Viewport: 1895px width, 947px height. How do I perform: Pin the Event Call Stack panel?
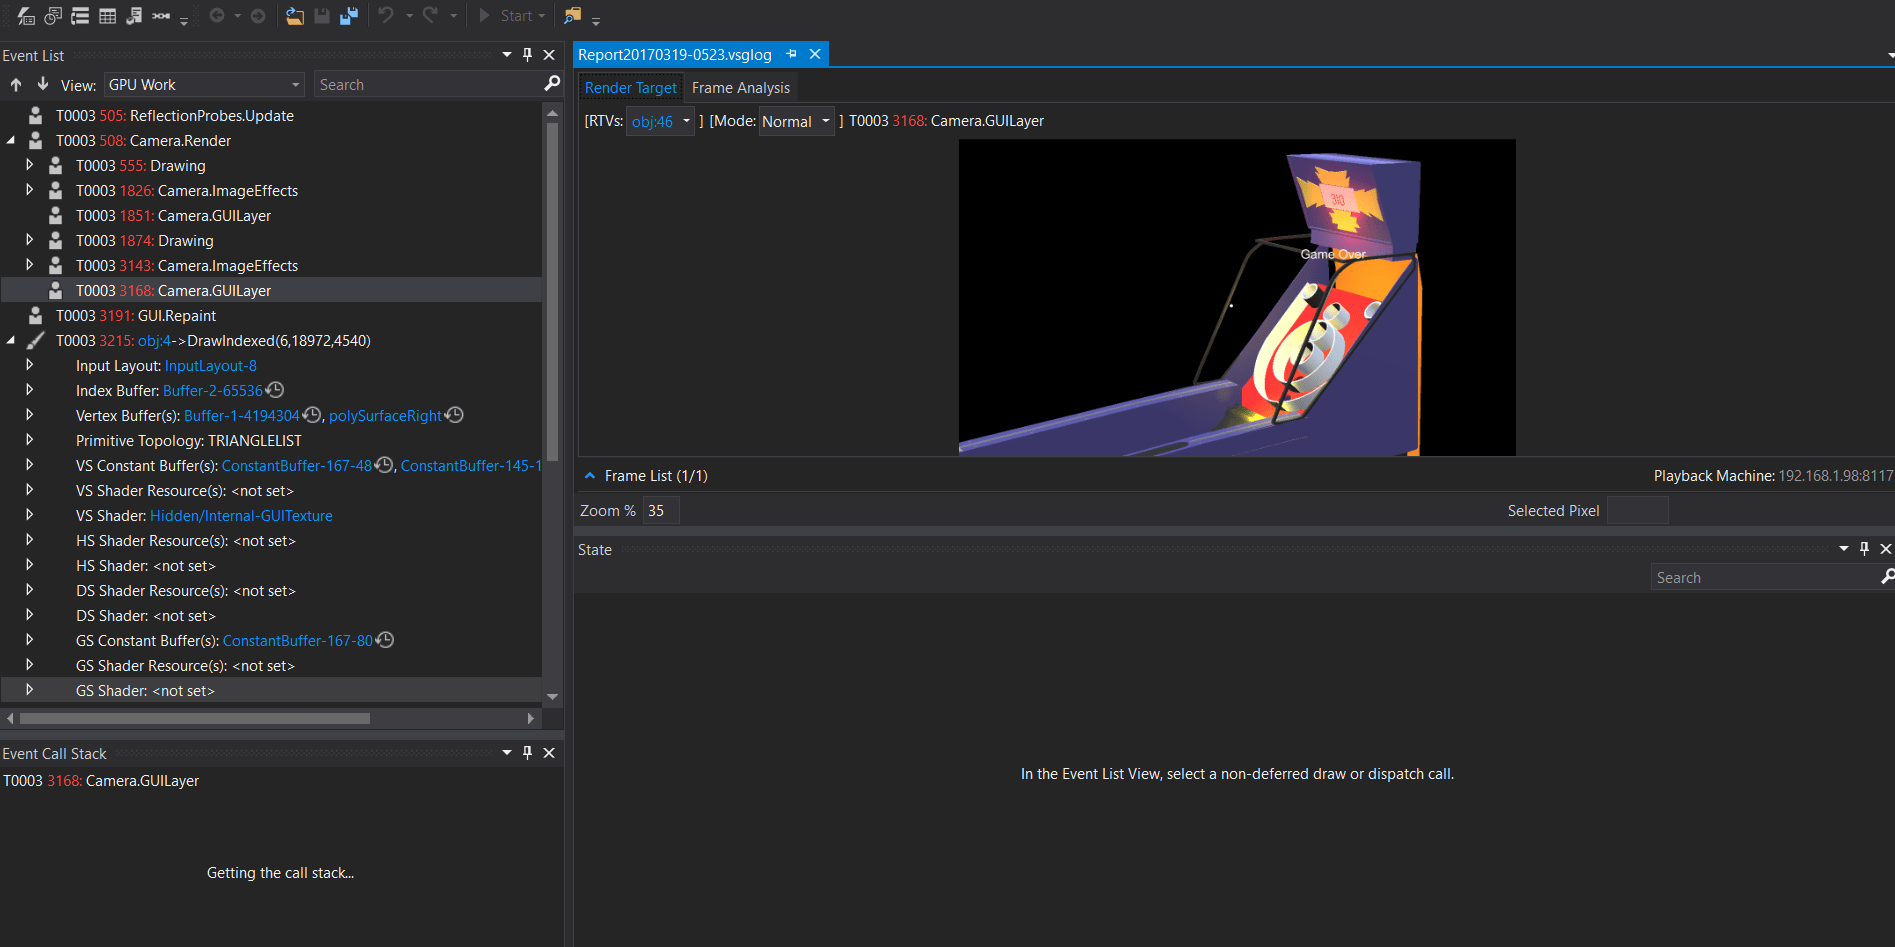pos(527,753)
